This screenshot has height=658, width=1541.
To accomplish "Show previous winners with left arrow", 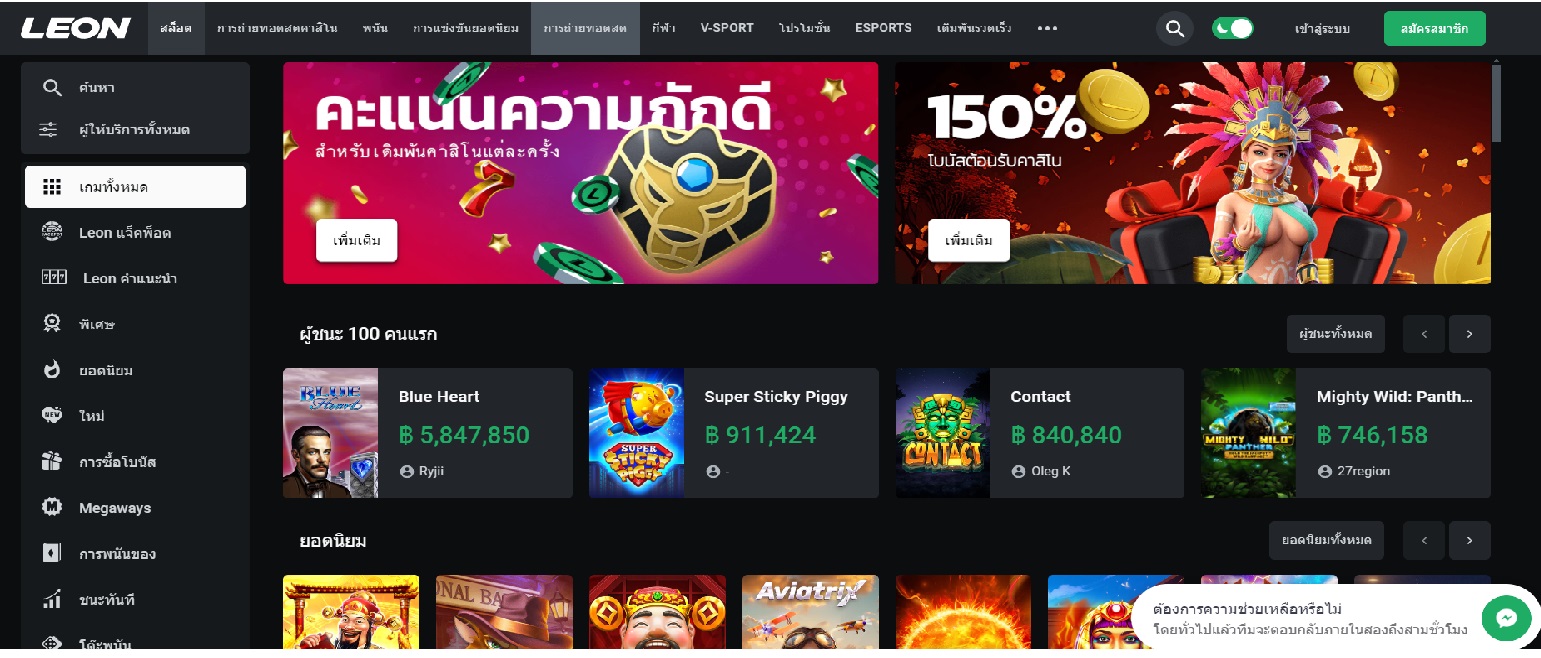I will point(1424,334).
